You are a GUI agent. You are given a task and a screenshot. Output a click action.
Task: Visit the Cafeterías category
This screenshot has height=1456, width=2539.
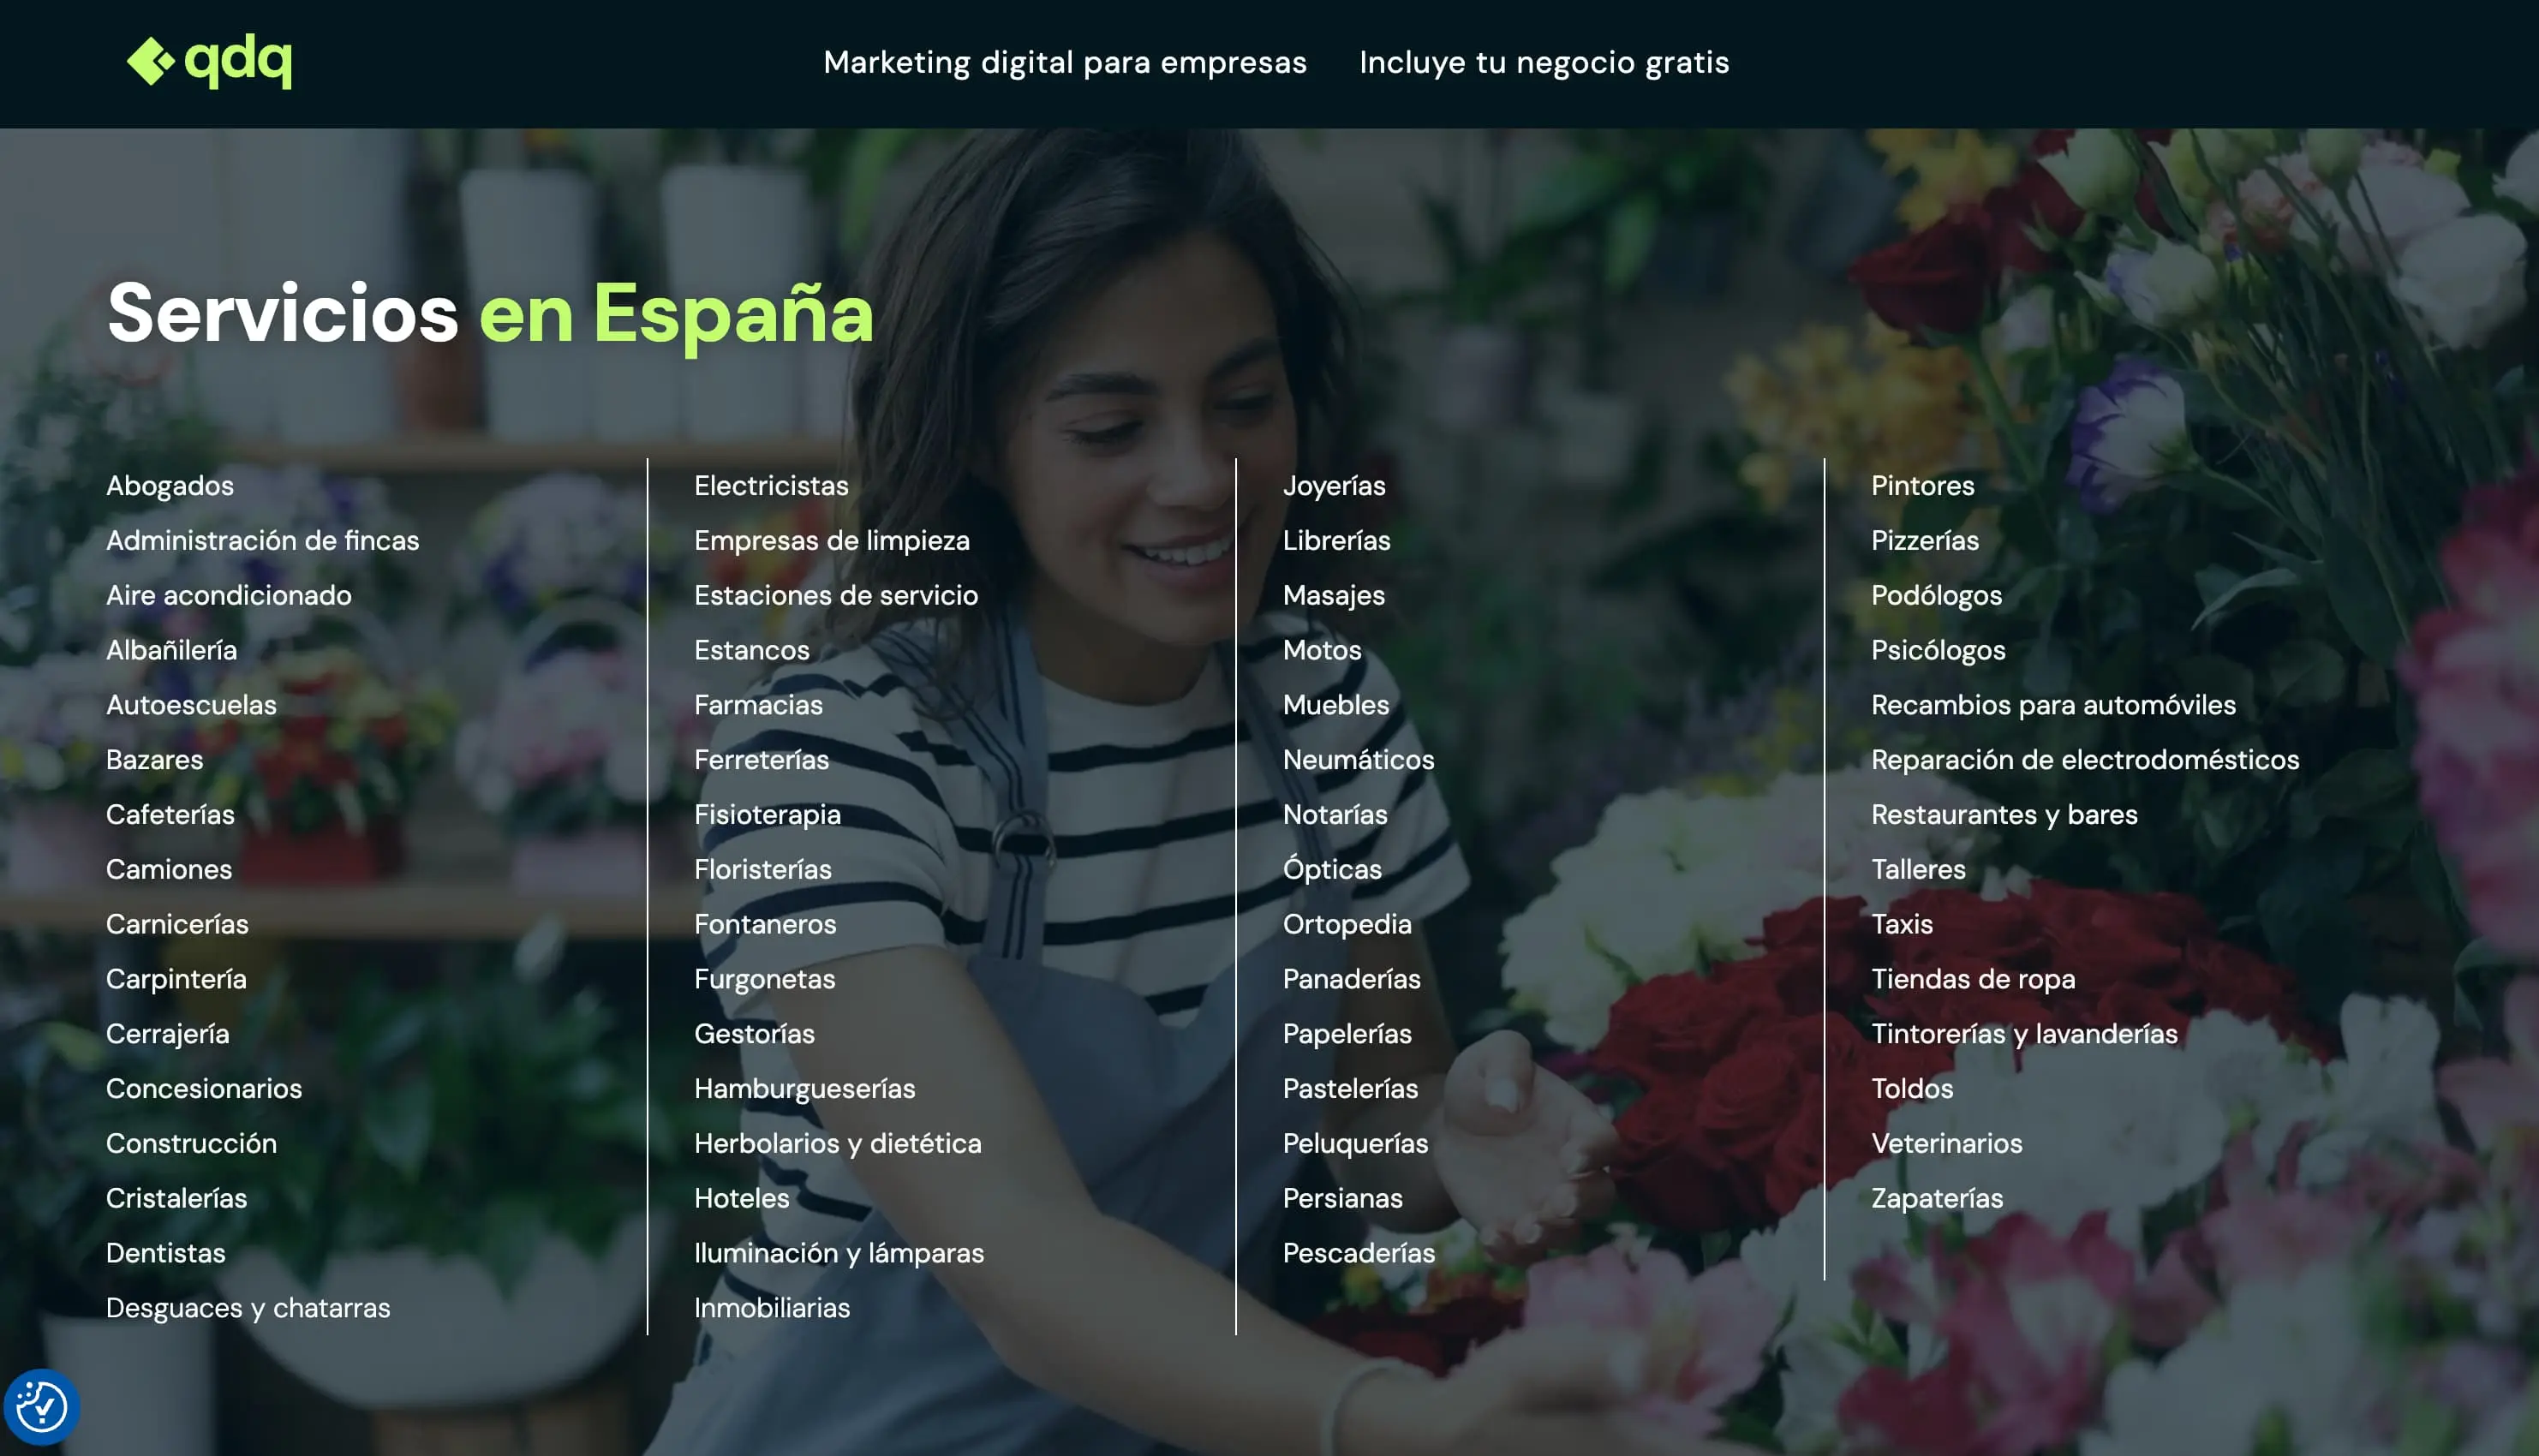tap(170, 814)
